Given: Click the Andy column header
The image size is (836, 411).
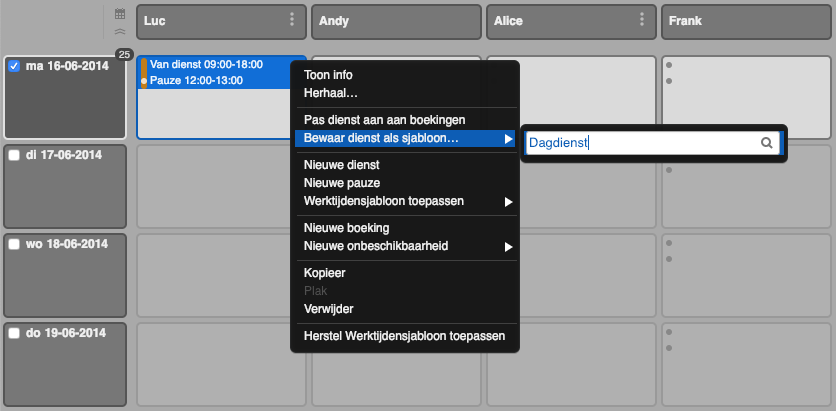Looking at the screenshot, I should coord(396,20).
